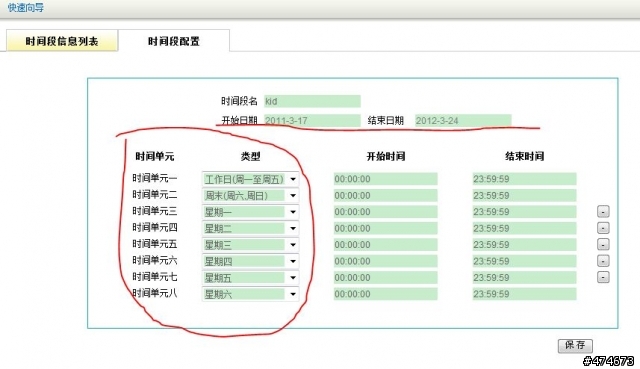Remove 时间单元六 row with minus button
This screenshot has height=369, width=640.
(x=603, y=260)
